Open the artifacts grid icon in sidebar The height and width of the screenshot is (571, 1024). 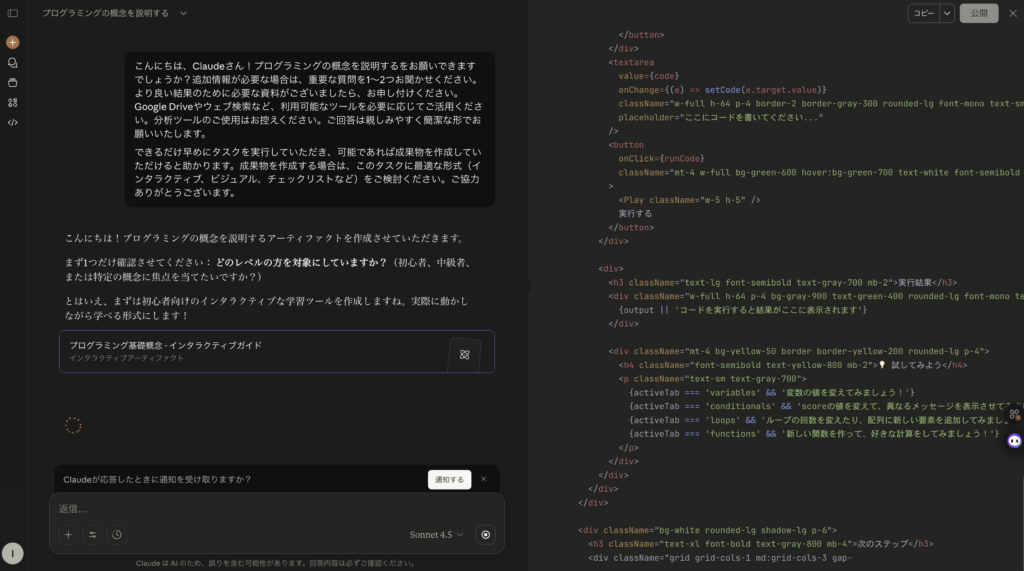(x=13, y=102)
